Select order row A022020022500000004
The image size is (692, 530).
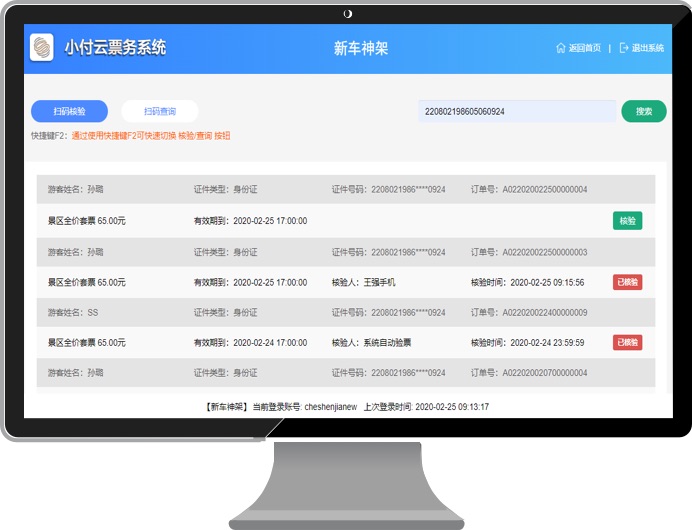pyautogui.click(x=345, y=190)
